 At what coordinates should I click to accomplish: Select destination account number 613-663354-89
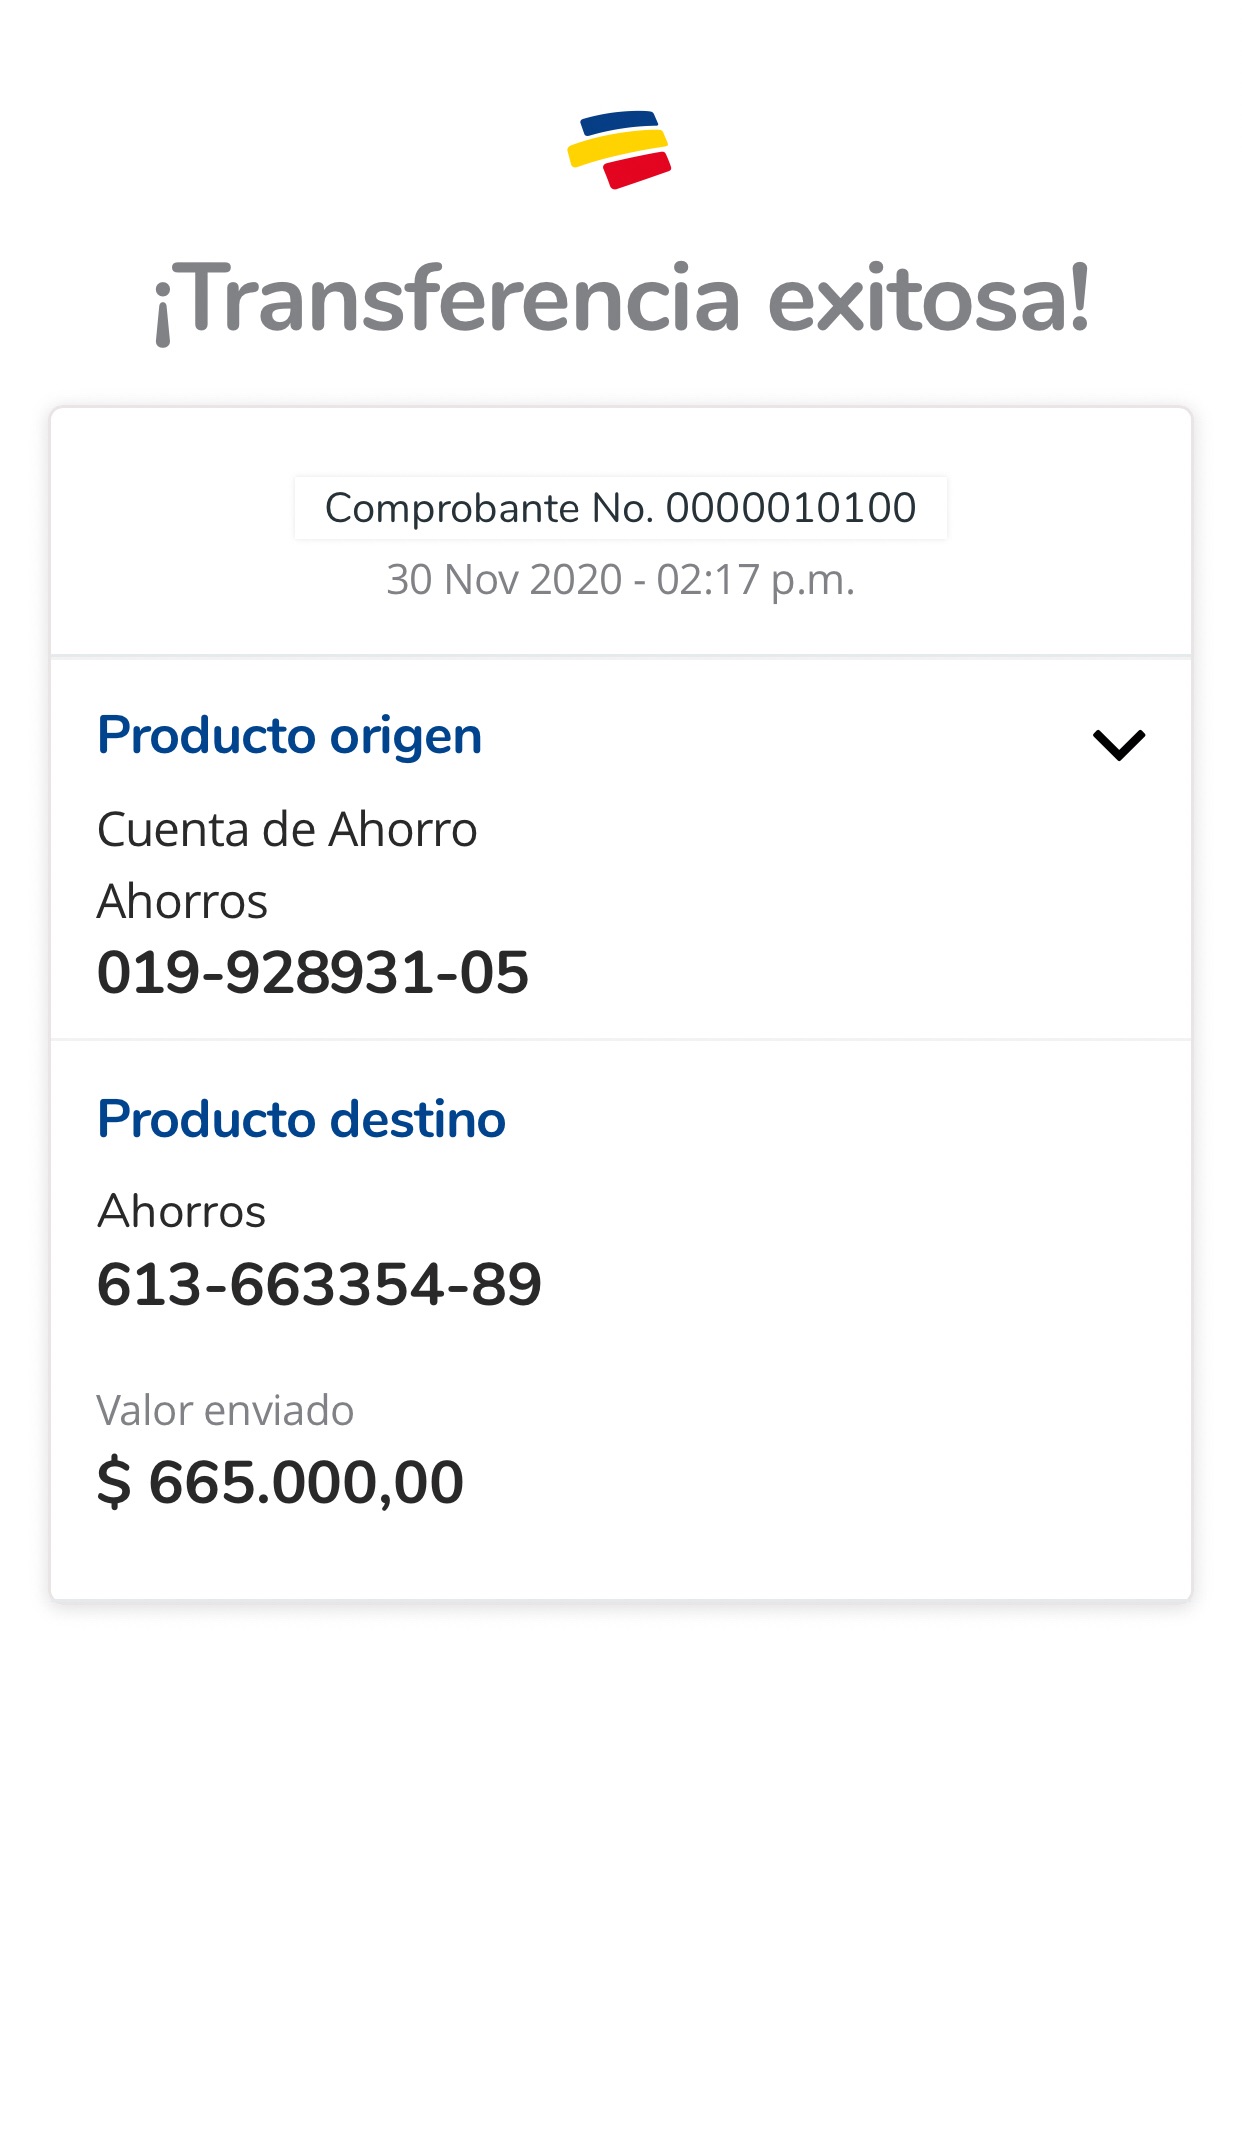click(319, 1285)
